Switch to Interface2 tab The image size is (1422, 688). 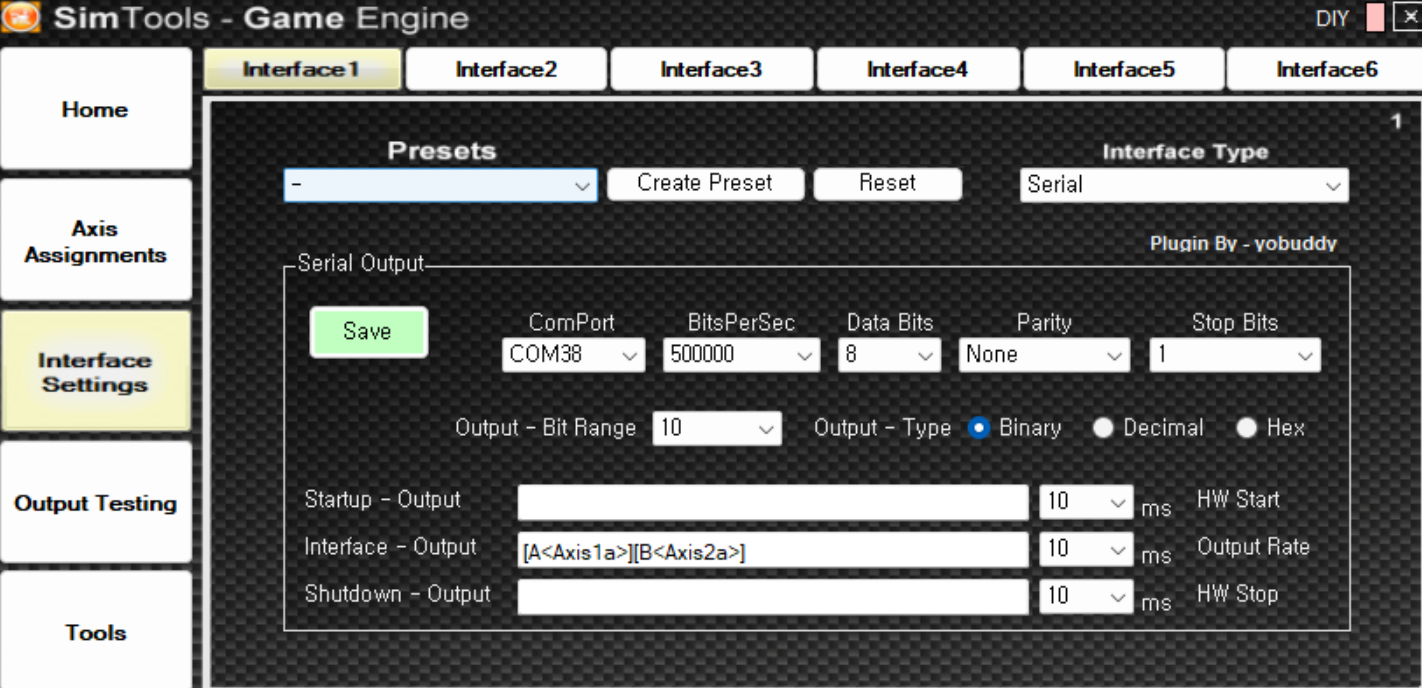point(506,69)
